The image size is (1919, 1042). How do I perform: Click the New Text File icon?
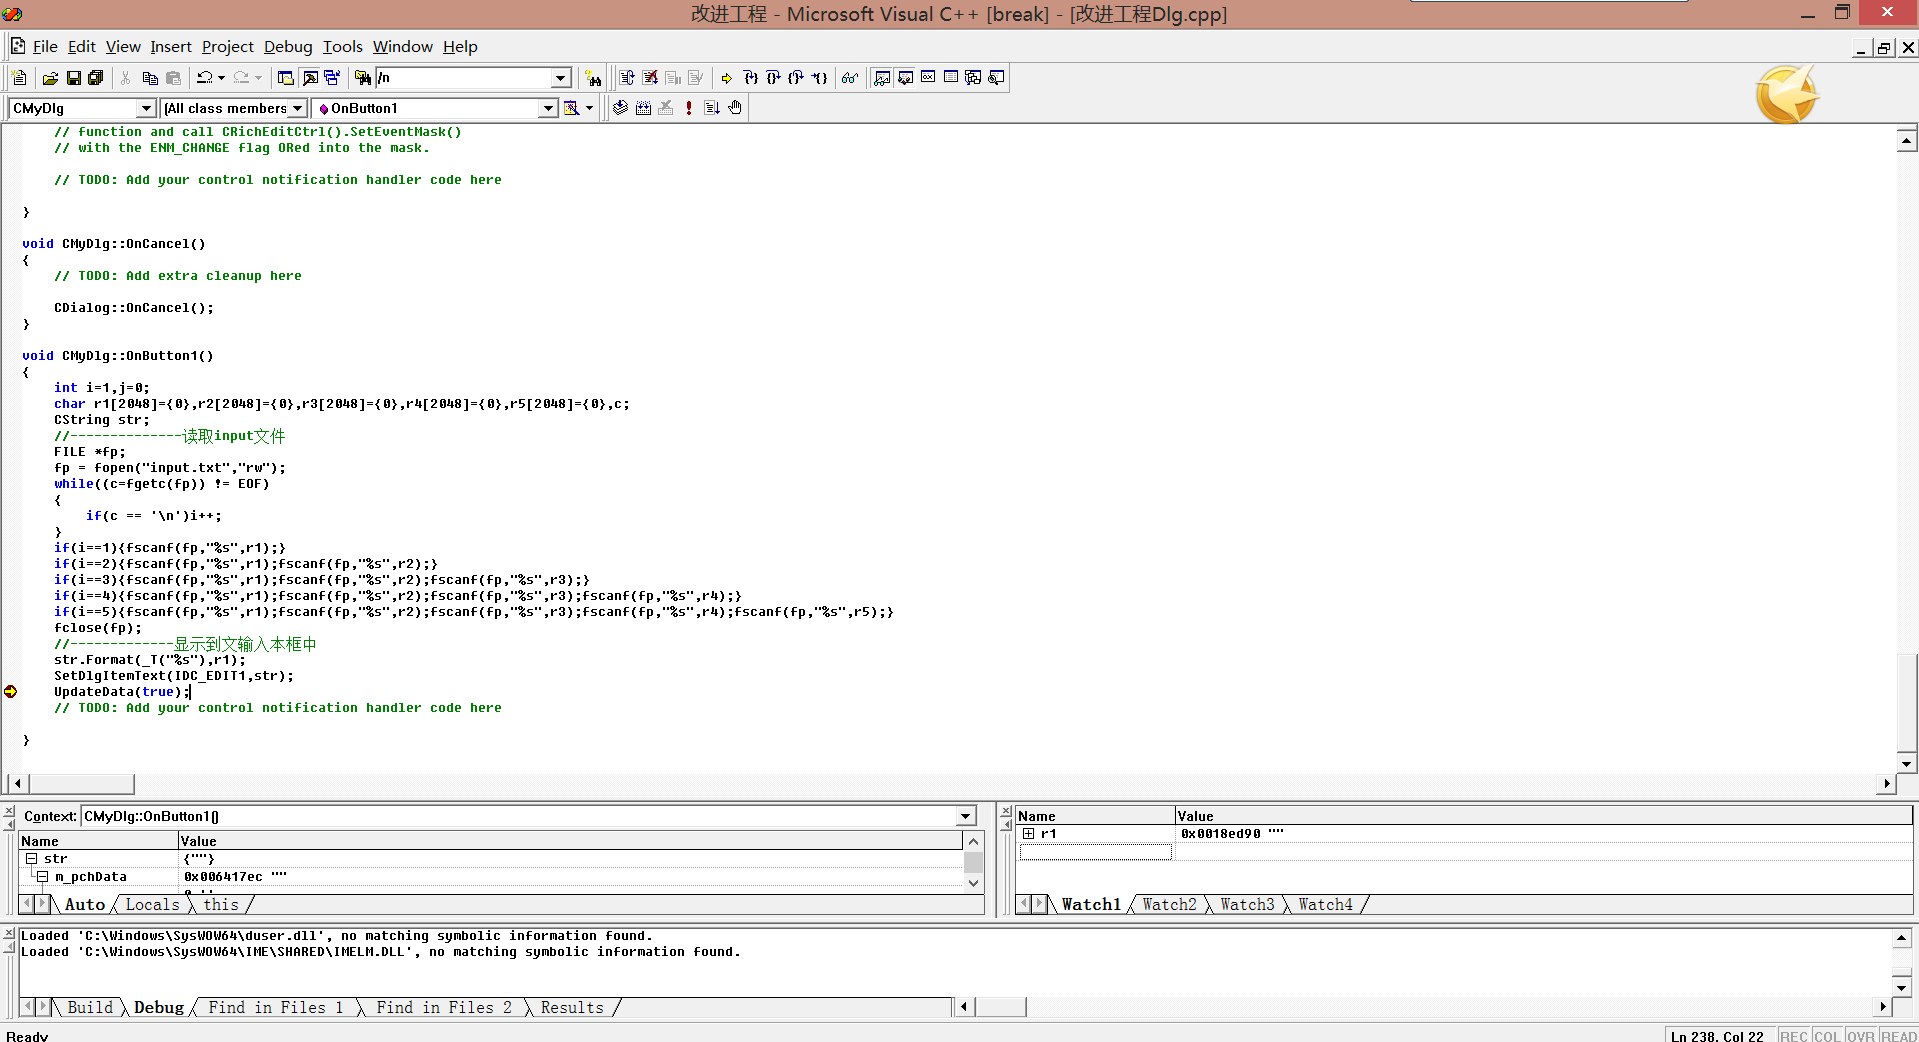(x=19, y=78)
